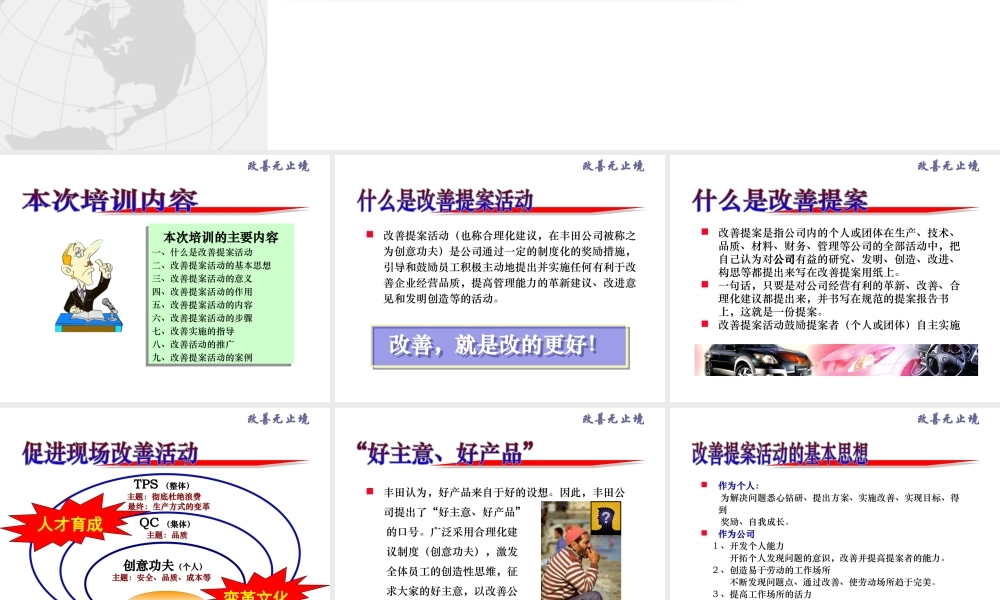This screenshot has height=600, width=1000.
Task: Click the 创意功夫（个人）label
Action: [x=163, y=566]
